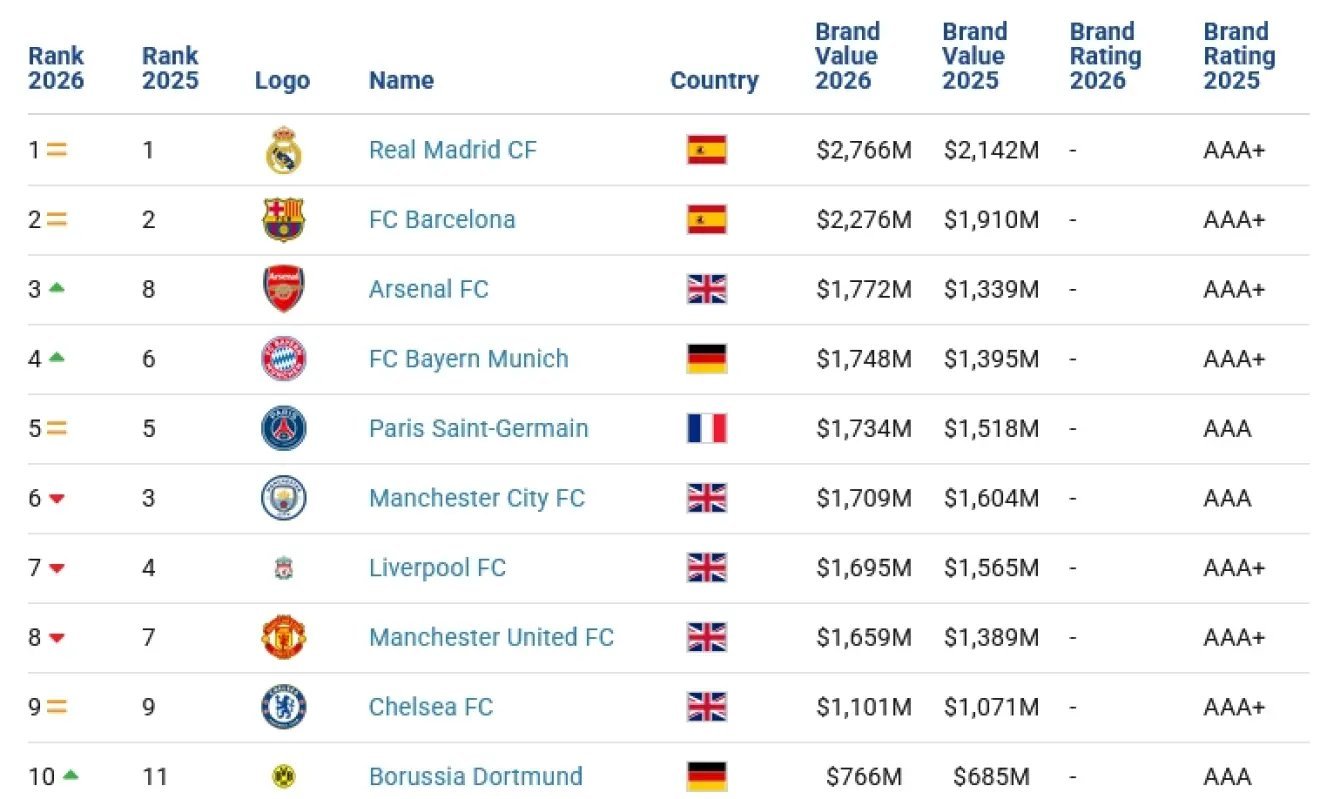The height and width of the screenshot is (799, 1320).
Task: Click the FC Barcelona crest logo
Action: point(283,220)
